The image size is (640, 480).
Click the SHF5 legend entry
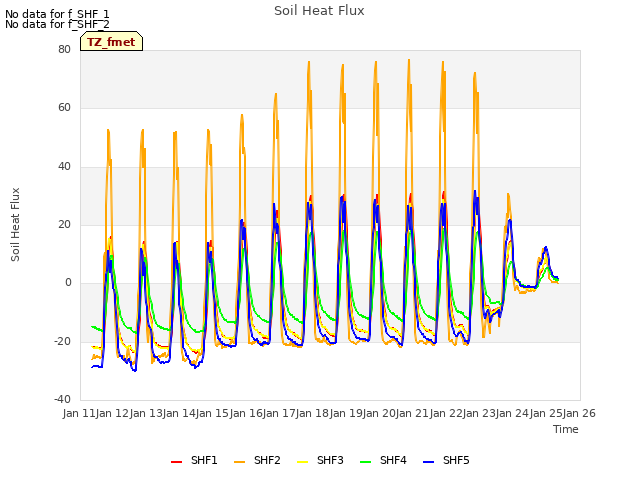pyautogui.click(x=447, y=460)
